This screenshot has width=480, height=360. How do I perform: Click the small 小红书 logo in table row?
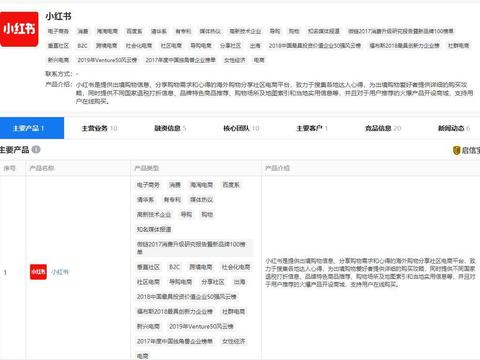38,272
